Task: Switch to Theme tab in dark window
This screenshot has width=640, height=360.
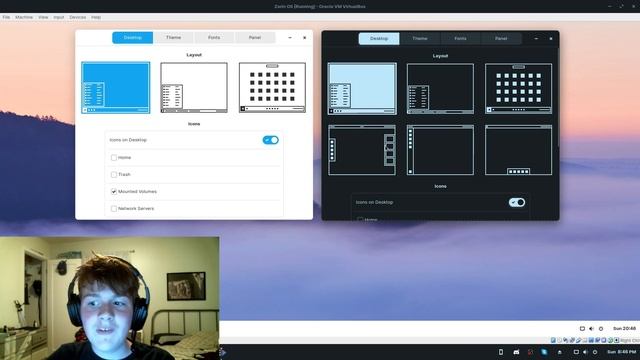Action: click(420, 38)
